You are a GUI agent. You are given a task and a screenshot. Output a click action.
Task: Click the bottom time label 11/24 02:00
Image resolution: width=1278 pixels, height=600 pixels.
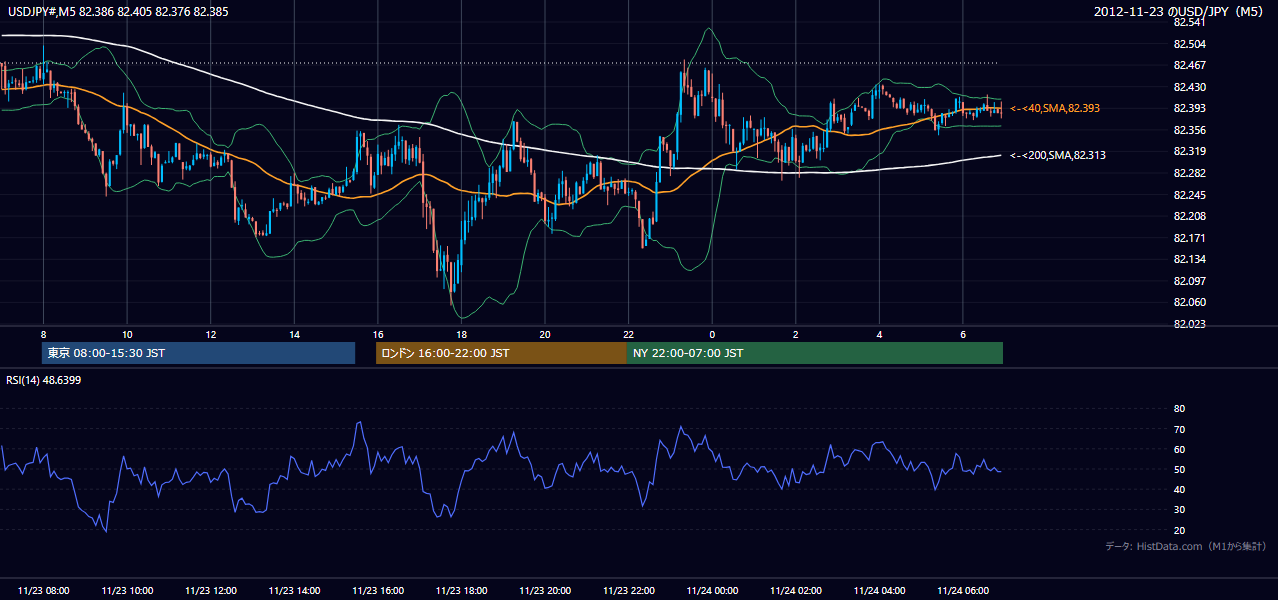[795, 591]
